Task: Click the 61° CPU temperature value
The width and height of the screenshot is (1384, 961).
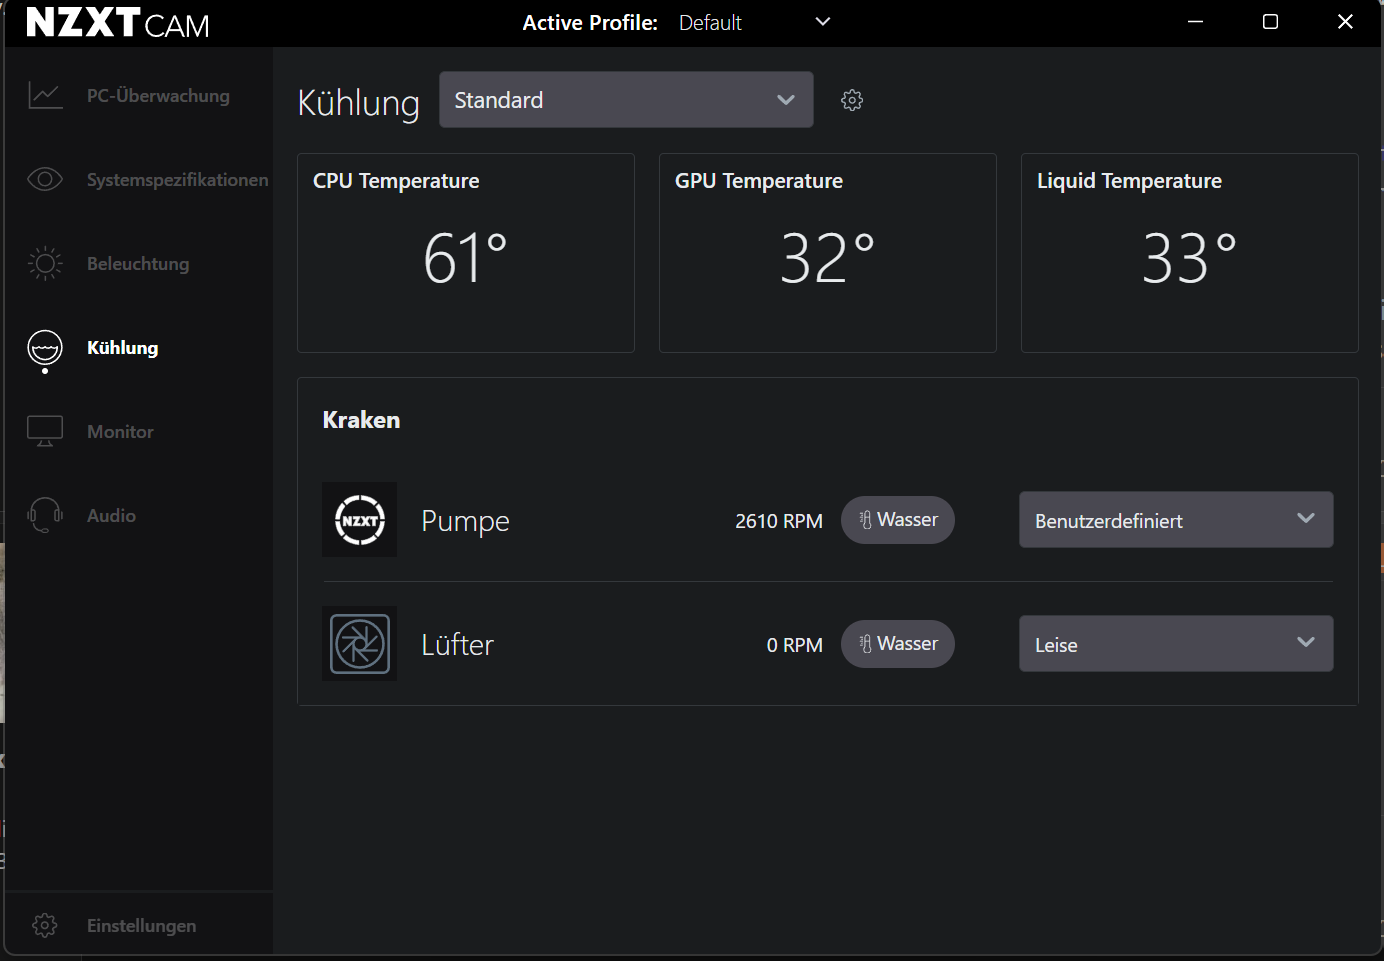Action: click(x=466, y=258)
